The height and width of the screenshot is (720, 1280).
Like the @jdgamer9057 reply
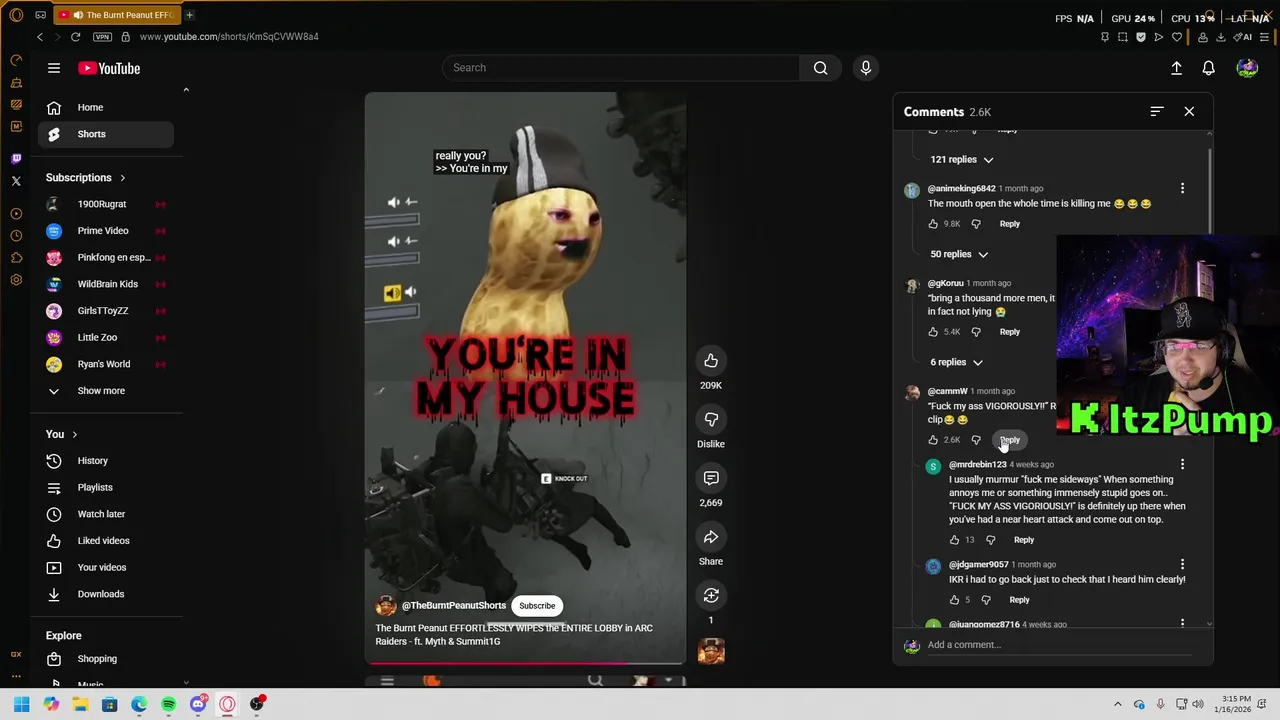(954, 600)
